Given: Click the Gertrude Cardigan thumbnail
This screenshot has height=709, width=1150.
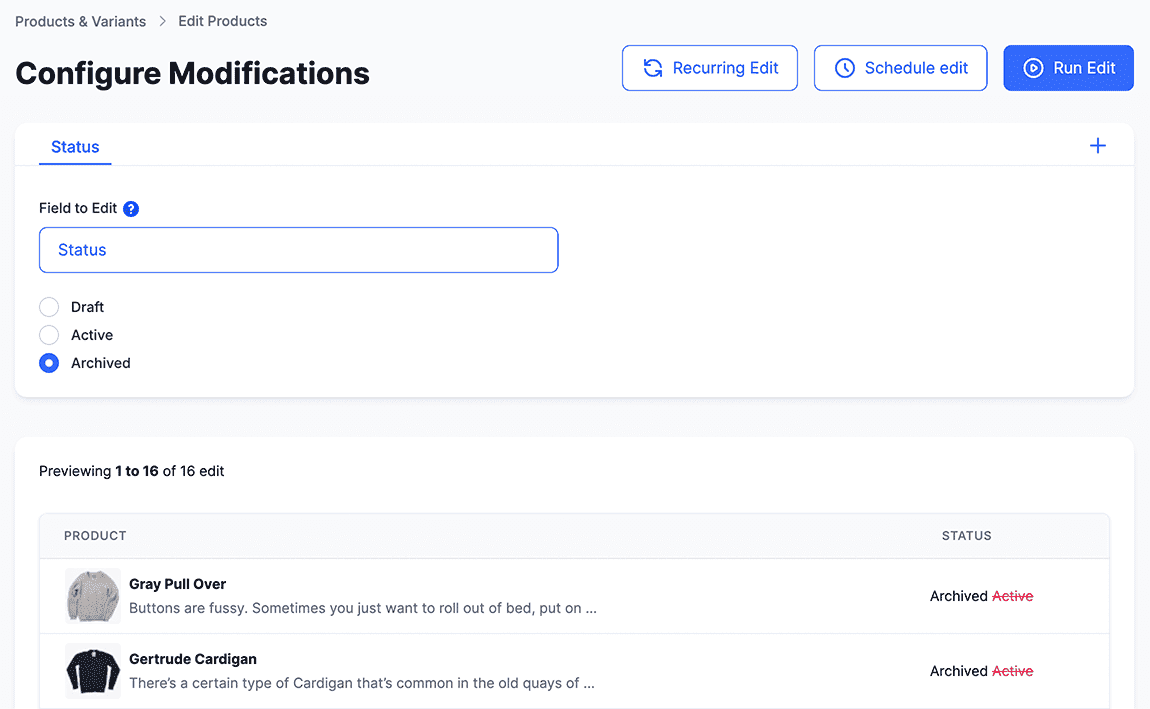Looking at the screenshot, I should [x=92, y=671].
